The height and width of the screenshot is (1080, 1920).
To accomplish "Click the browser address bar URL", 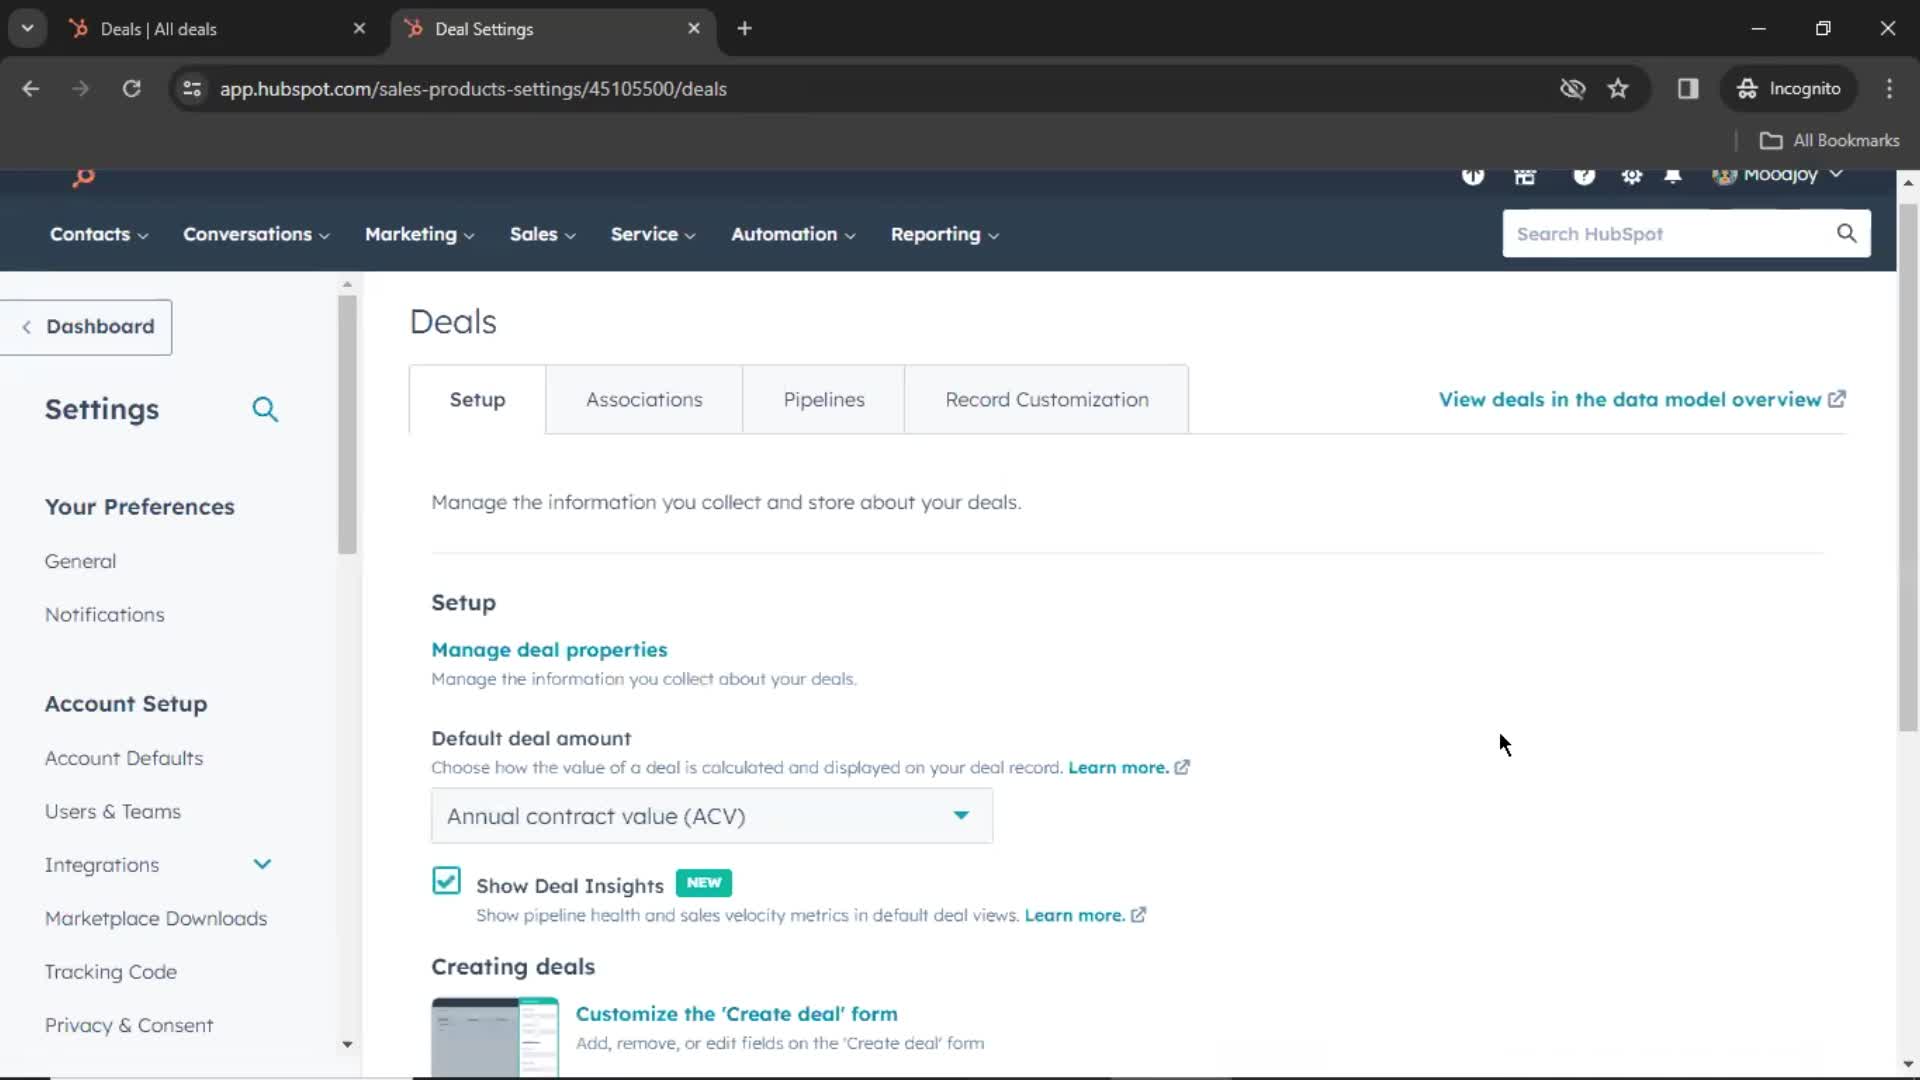I will pyautogui.click(x=473, y=89).
